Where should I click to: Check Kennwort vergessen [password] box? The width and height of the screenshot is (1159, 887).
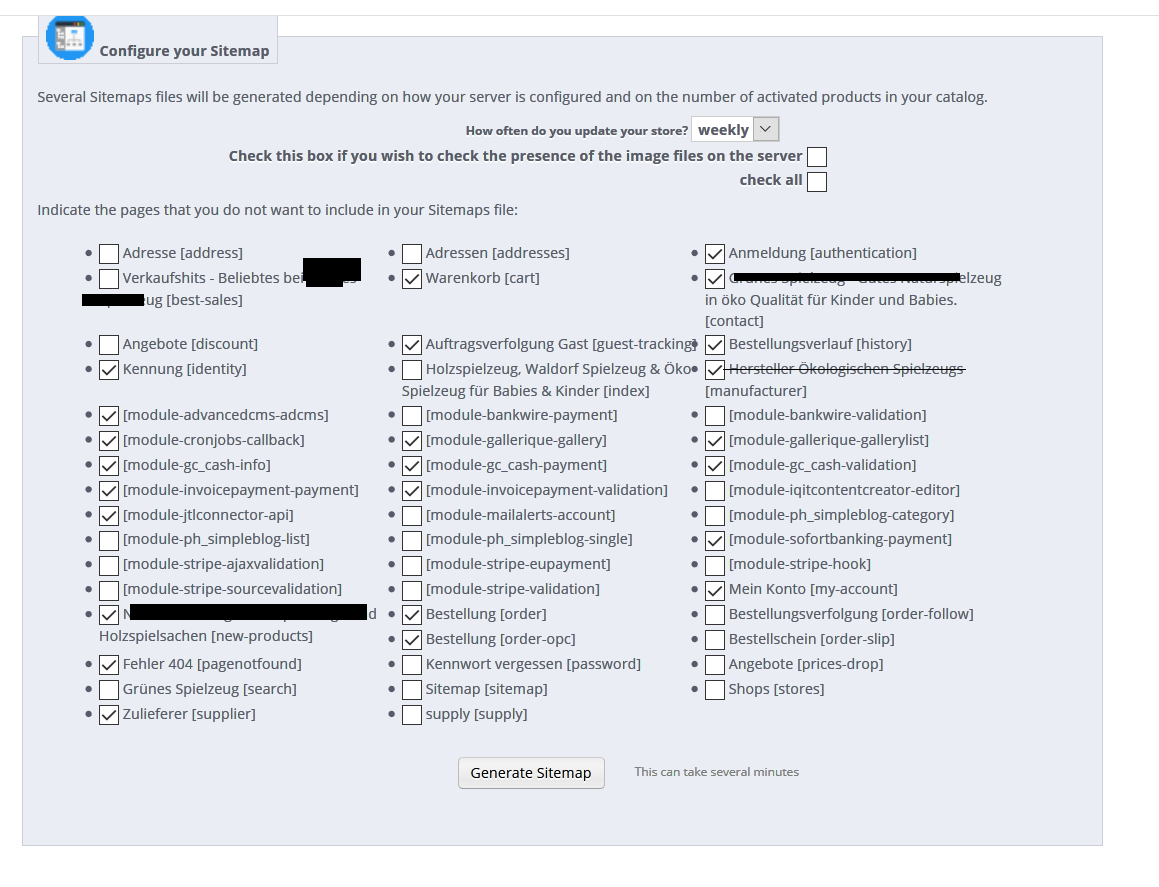(412, 665)
